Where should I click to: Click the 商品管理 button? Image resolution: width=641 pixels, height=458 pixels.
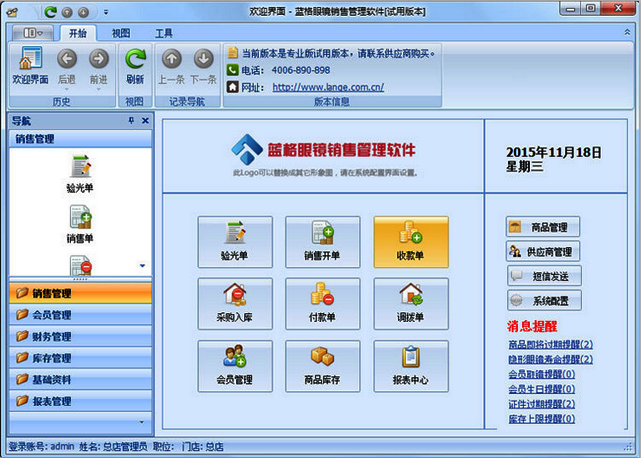(543, 227)
